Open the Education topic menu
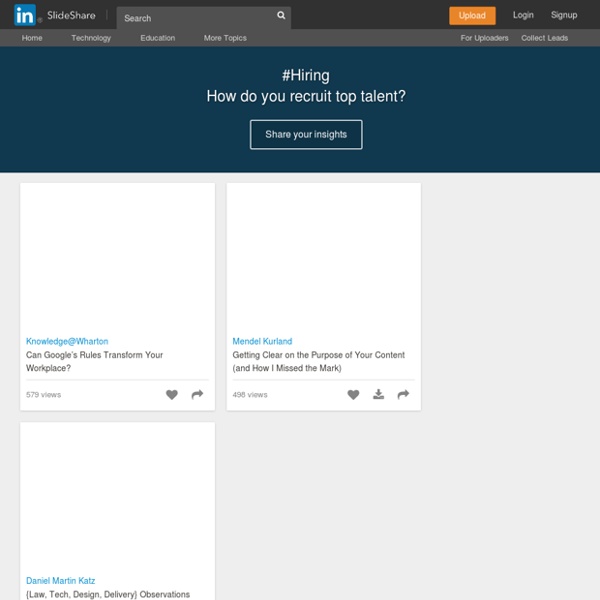Image resolution: width=600 pixels, height=600 pixels. 158,38
